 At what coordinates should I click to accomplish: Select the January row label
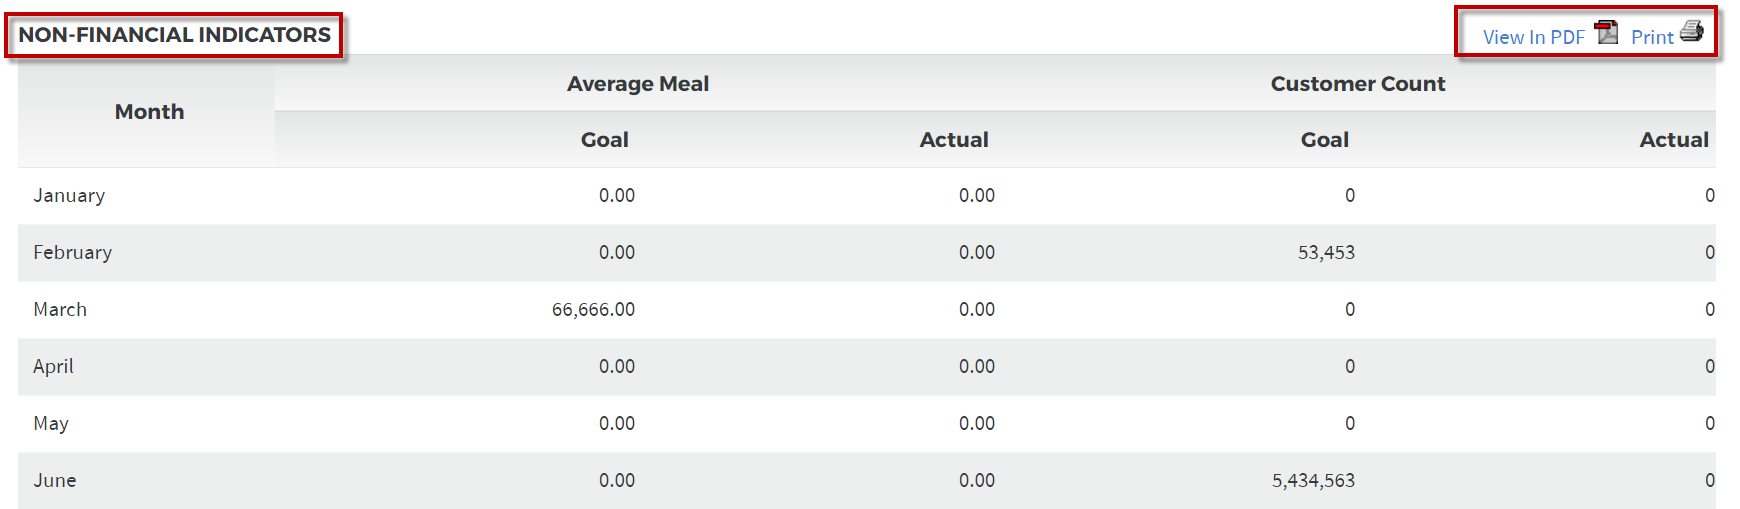pos(69,196)
